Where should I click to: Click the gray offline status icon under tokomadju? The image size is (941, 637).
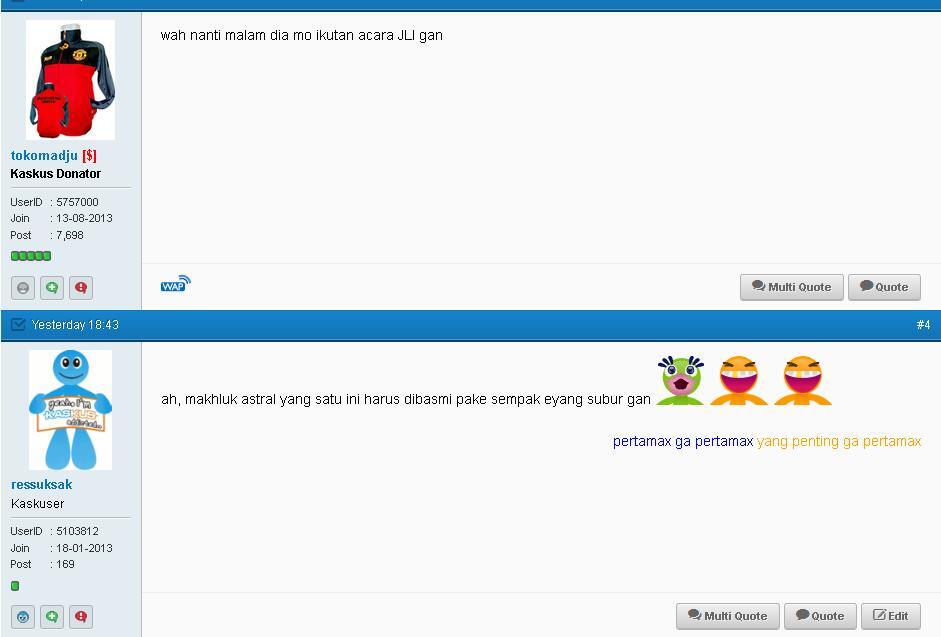23,288
